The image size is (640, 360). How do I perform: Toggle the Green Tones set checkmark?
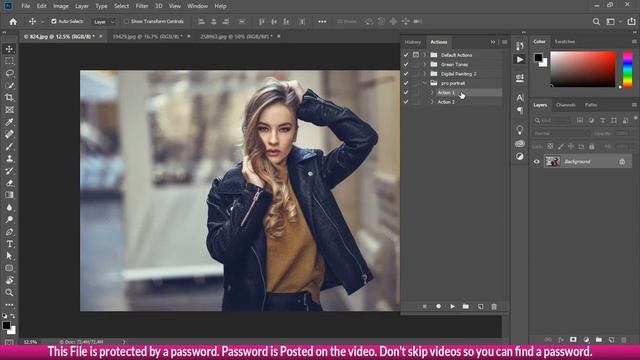[x=406, y=64]
